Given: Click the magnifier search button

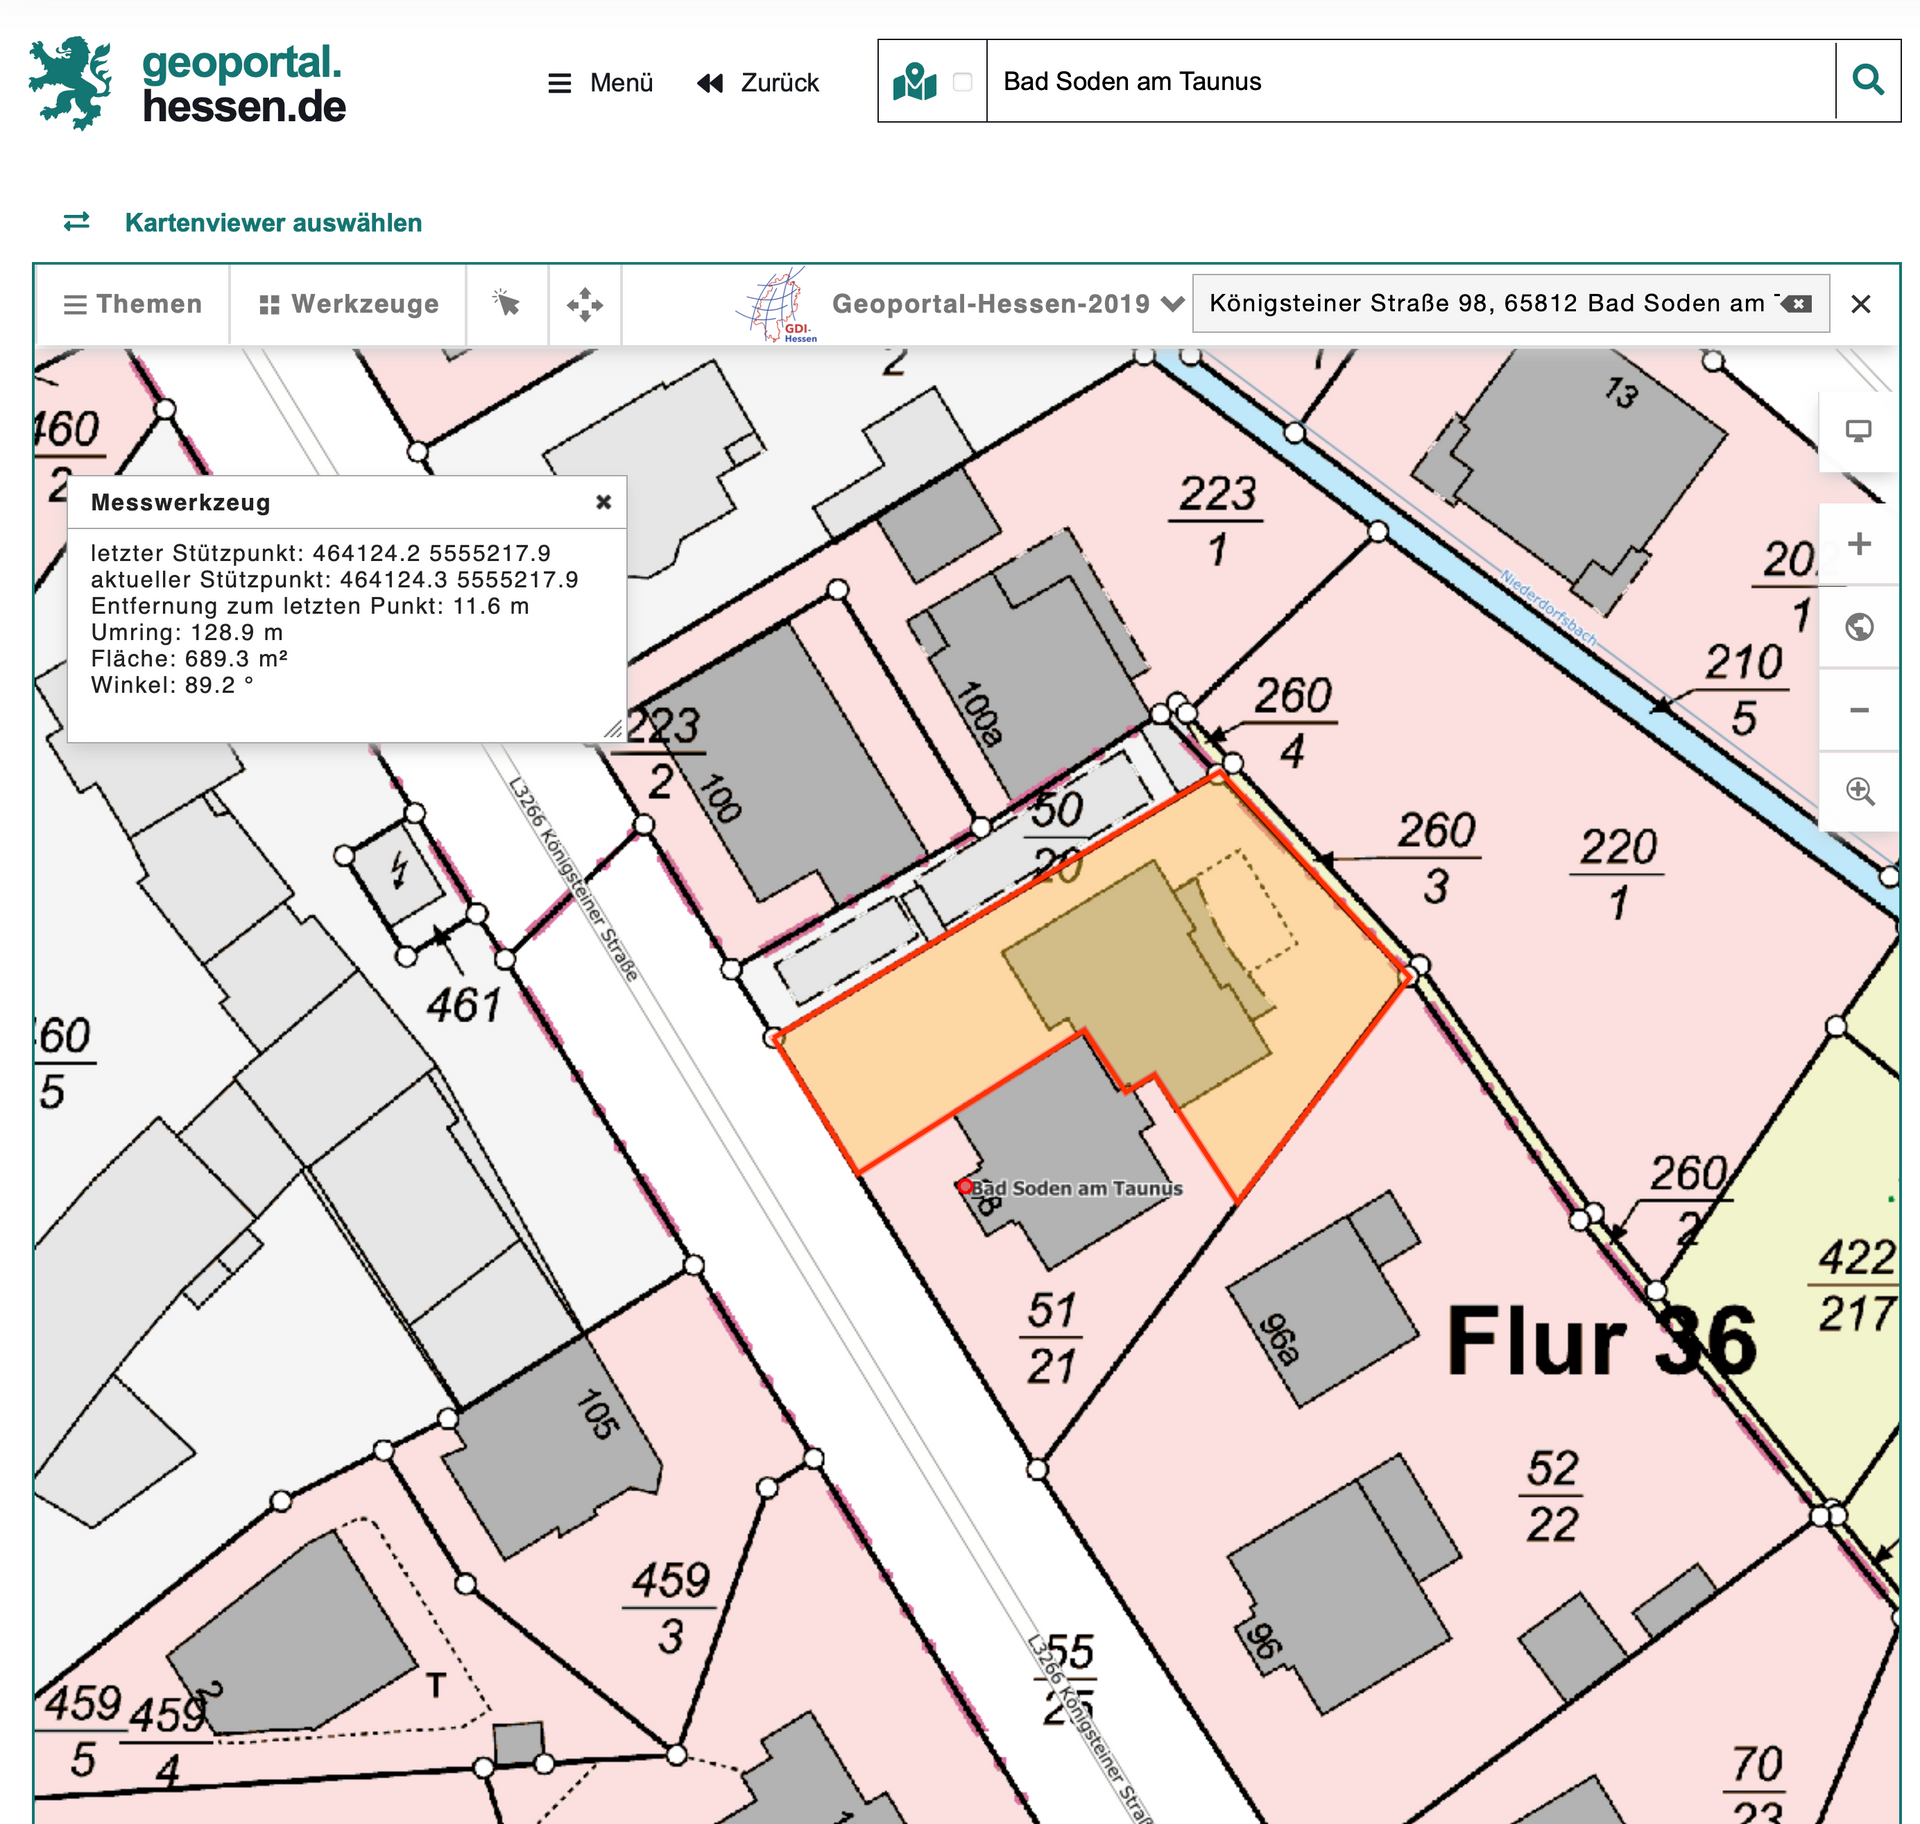Looking at the screenshot, I should (x=1867, y=80).
